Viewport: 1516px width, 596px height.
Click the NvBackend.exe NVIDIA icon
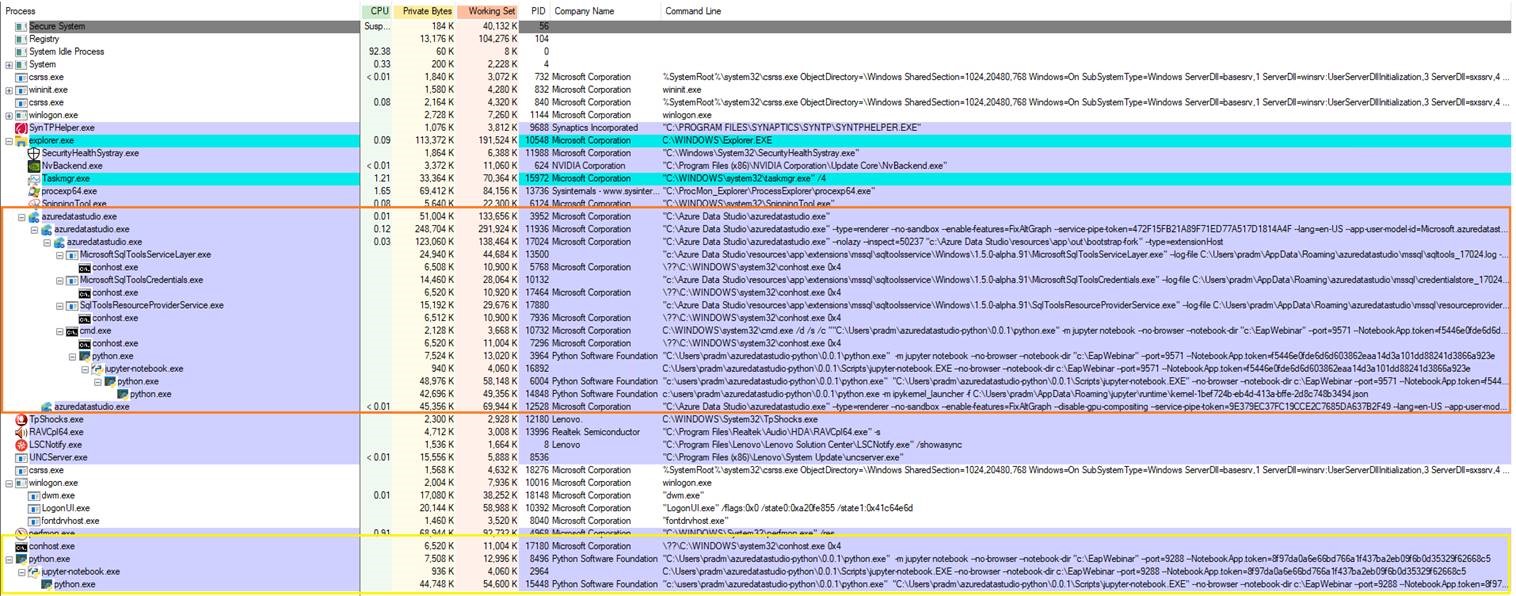point(35,165)
